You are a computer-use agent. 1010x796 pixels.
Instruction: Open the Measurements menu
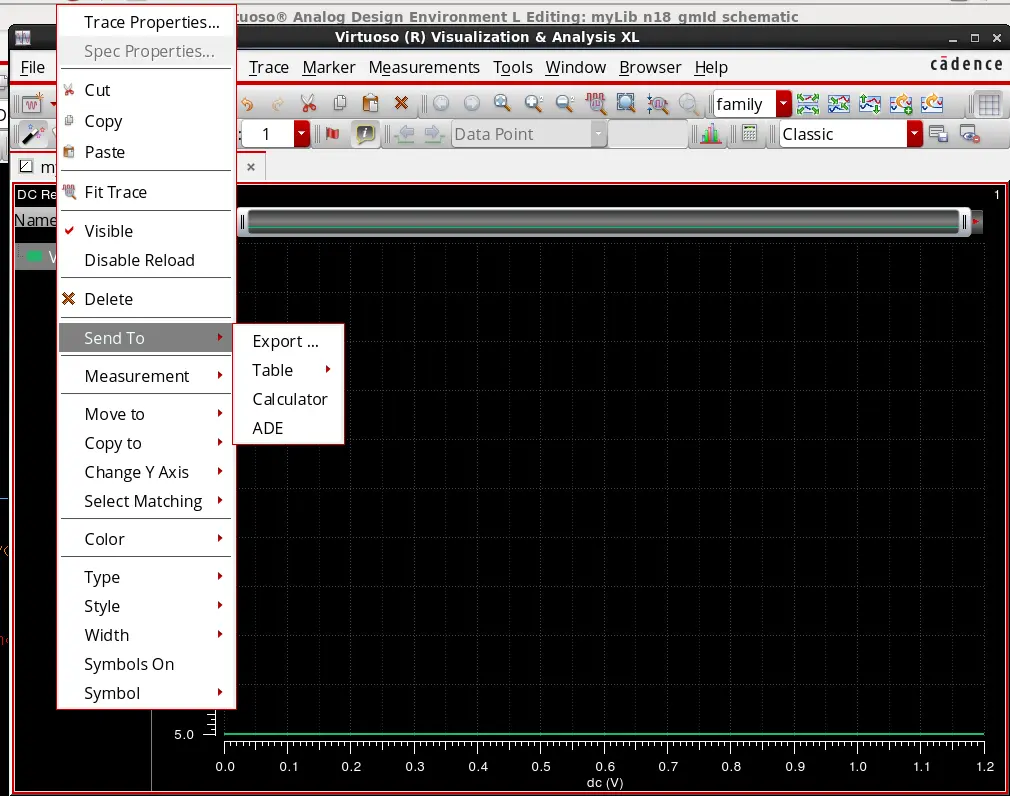point(424,68)
